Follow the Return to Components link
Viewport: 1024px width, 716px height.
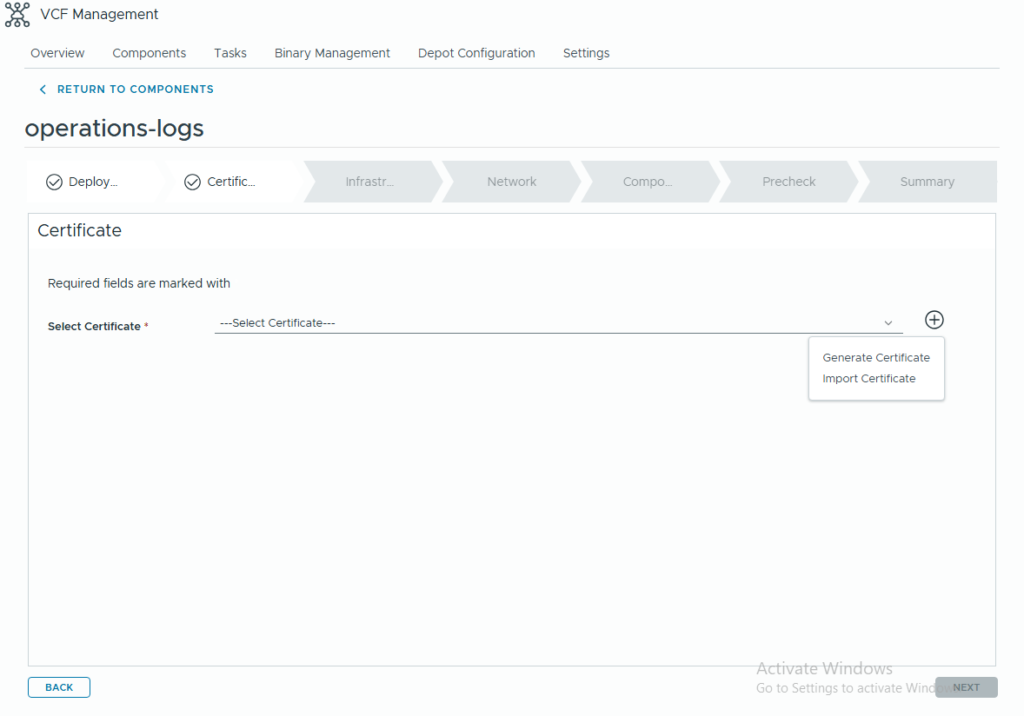click(135, 90)
